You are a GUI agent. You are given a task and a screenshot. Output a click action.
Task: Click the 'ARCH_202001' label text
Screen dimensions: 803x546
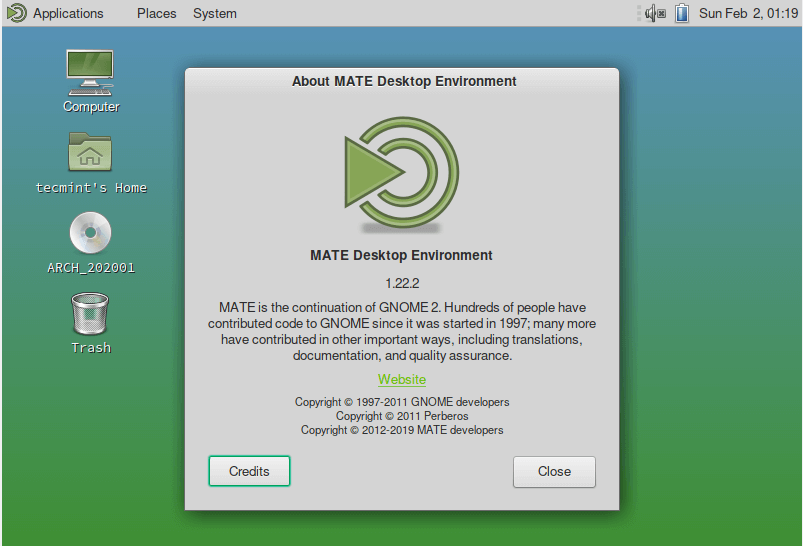click(91, 268)
